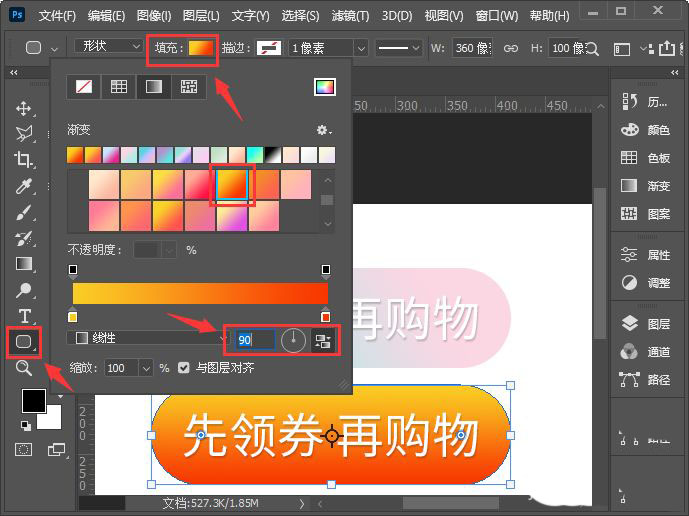689x516 pixels.
Task: Select the highlighted orange-red gradient preset
Action: tap(232, 185)
